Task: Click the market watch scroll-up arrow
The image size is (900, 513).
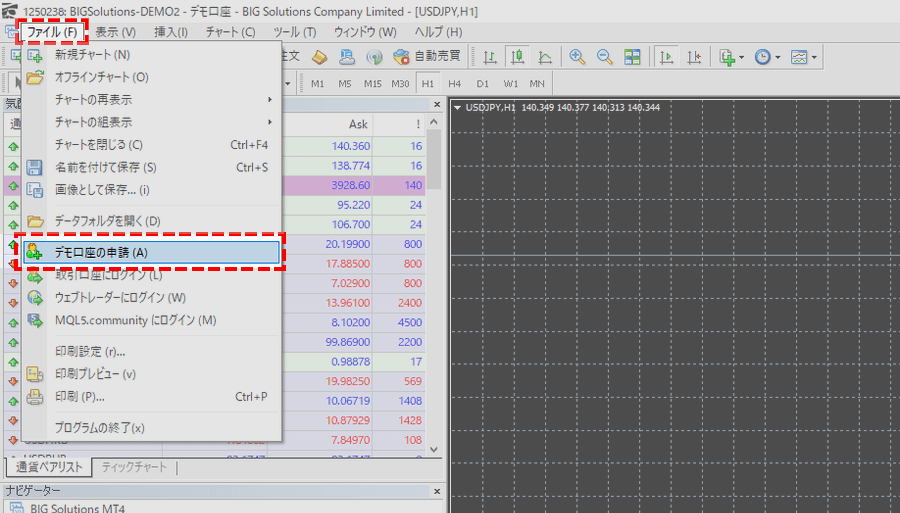Action: tap(434, 122)
